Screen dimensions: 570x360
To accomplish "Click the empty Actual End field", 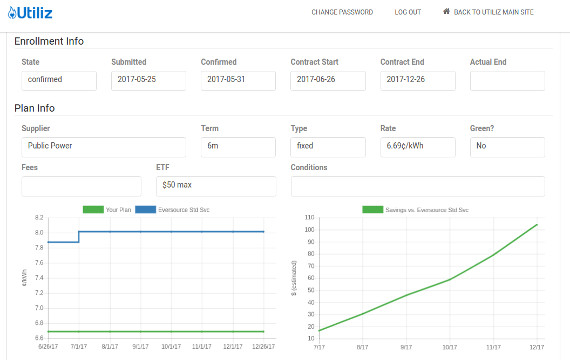I will click(x=507, y=80).
